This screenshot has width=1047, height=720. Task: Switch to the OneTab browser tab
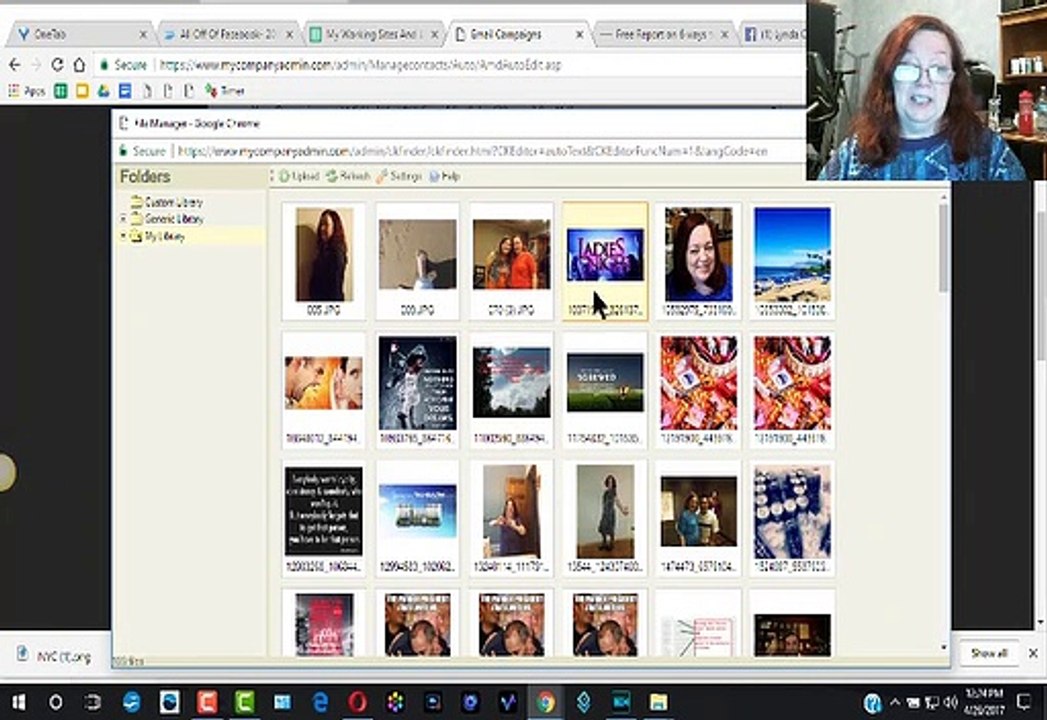pyautogui.click(x=79, y=33)
